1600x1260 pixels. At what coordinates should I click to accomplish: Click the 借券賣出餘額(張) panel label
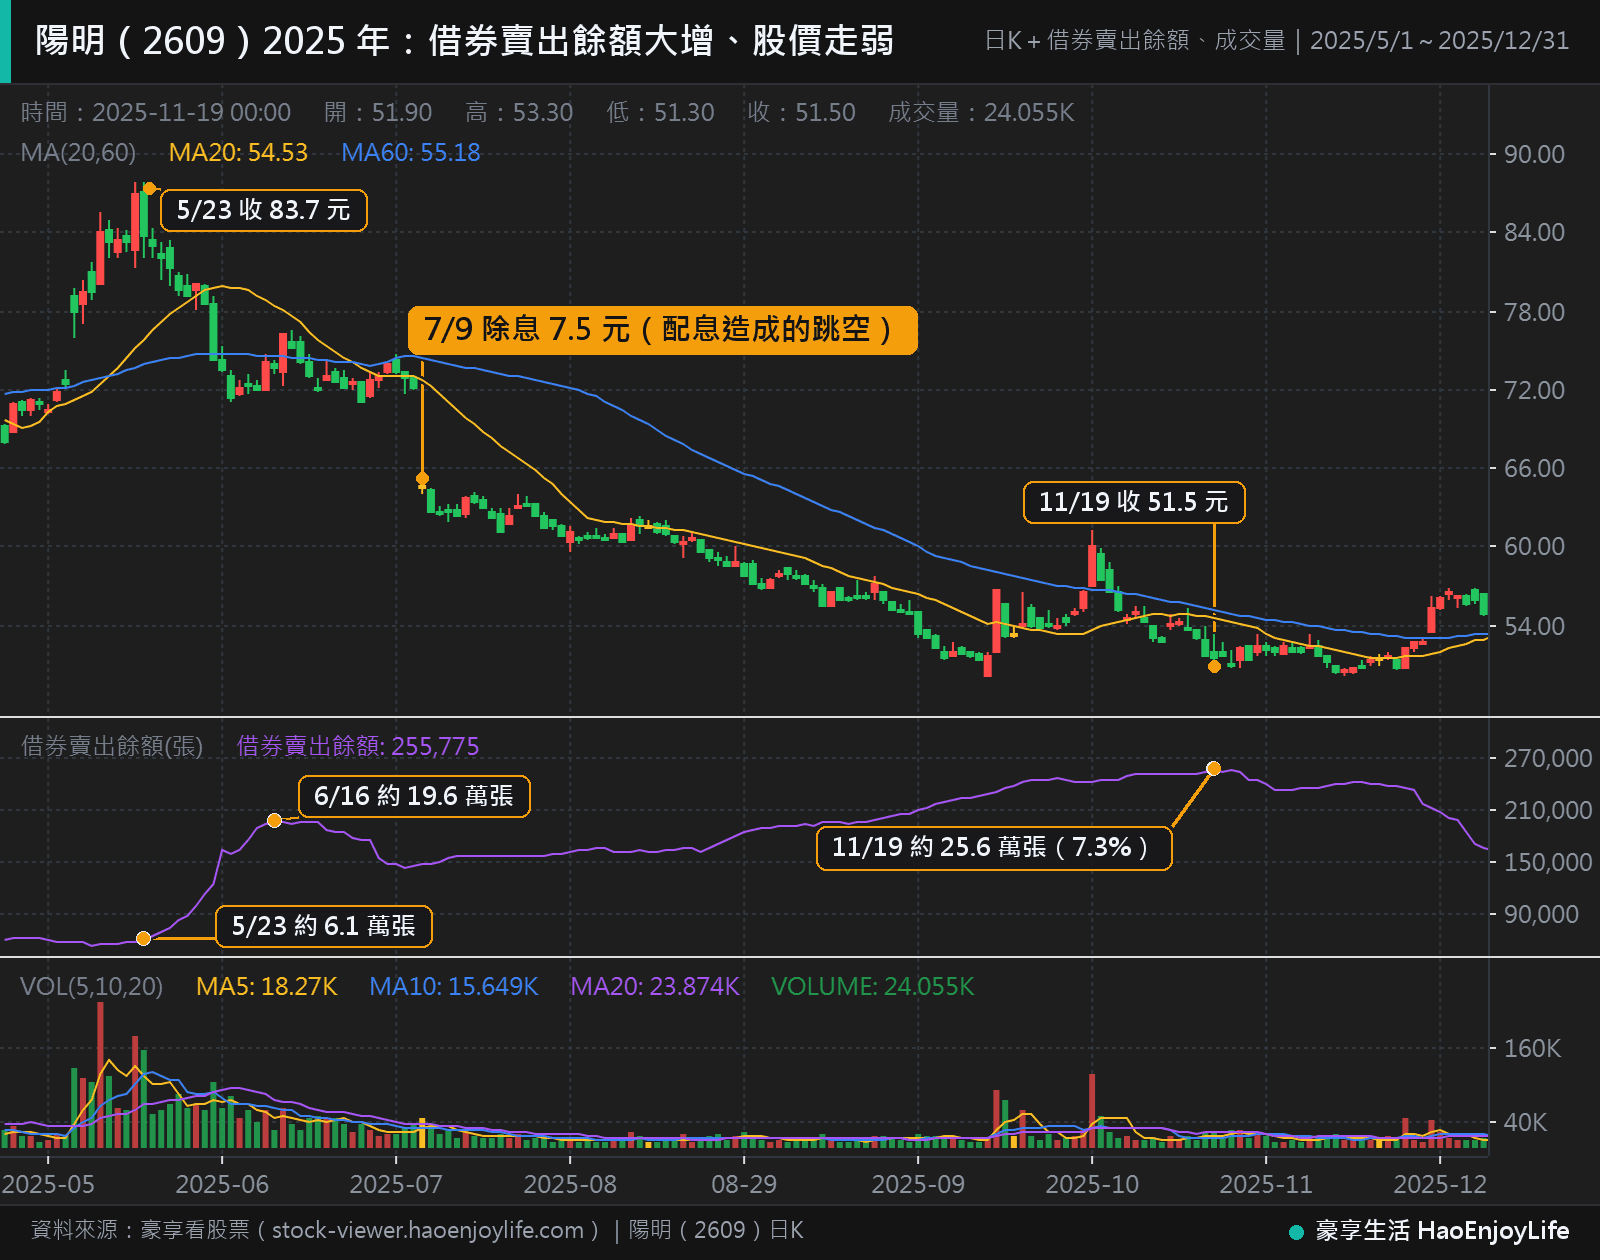pyautogui.click(x=112, y=746)
